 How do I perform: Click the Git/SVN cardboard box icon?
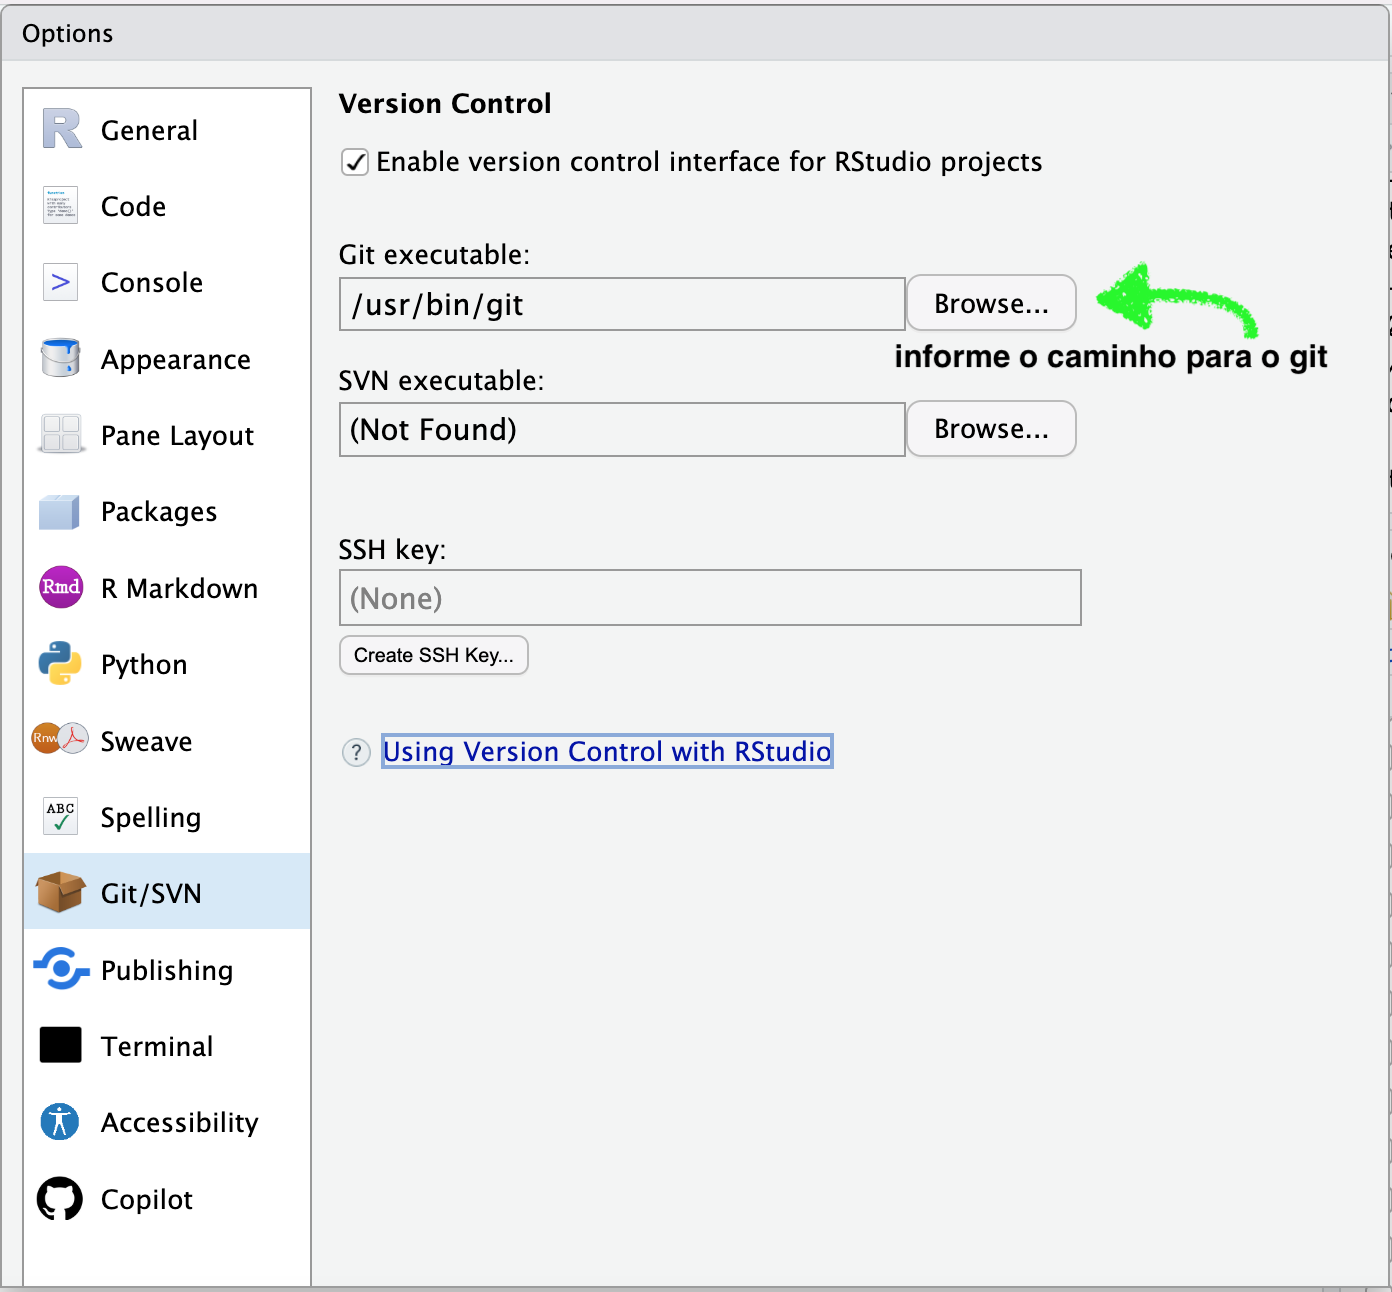[x=60, y=892]
